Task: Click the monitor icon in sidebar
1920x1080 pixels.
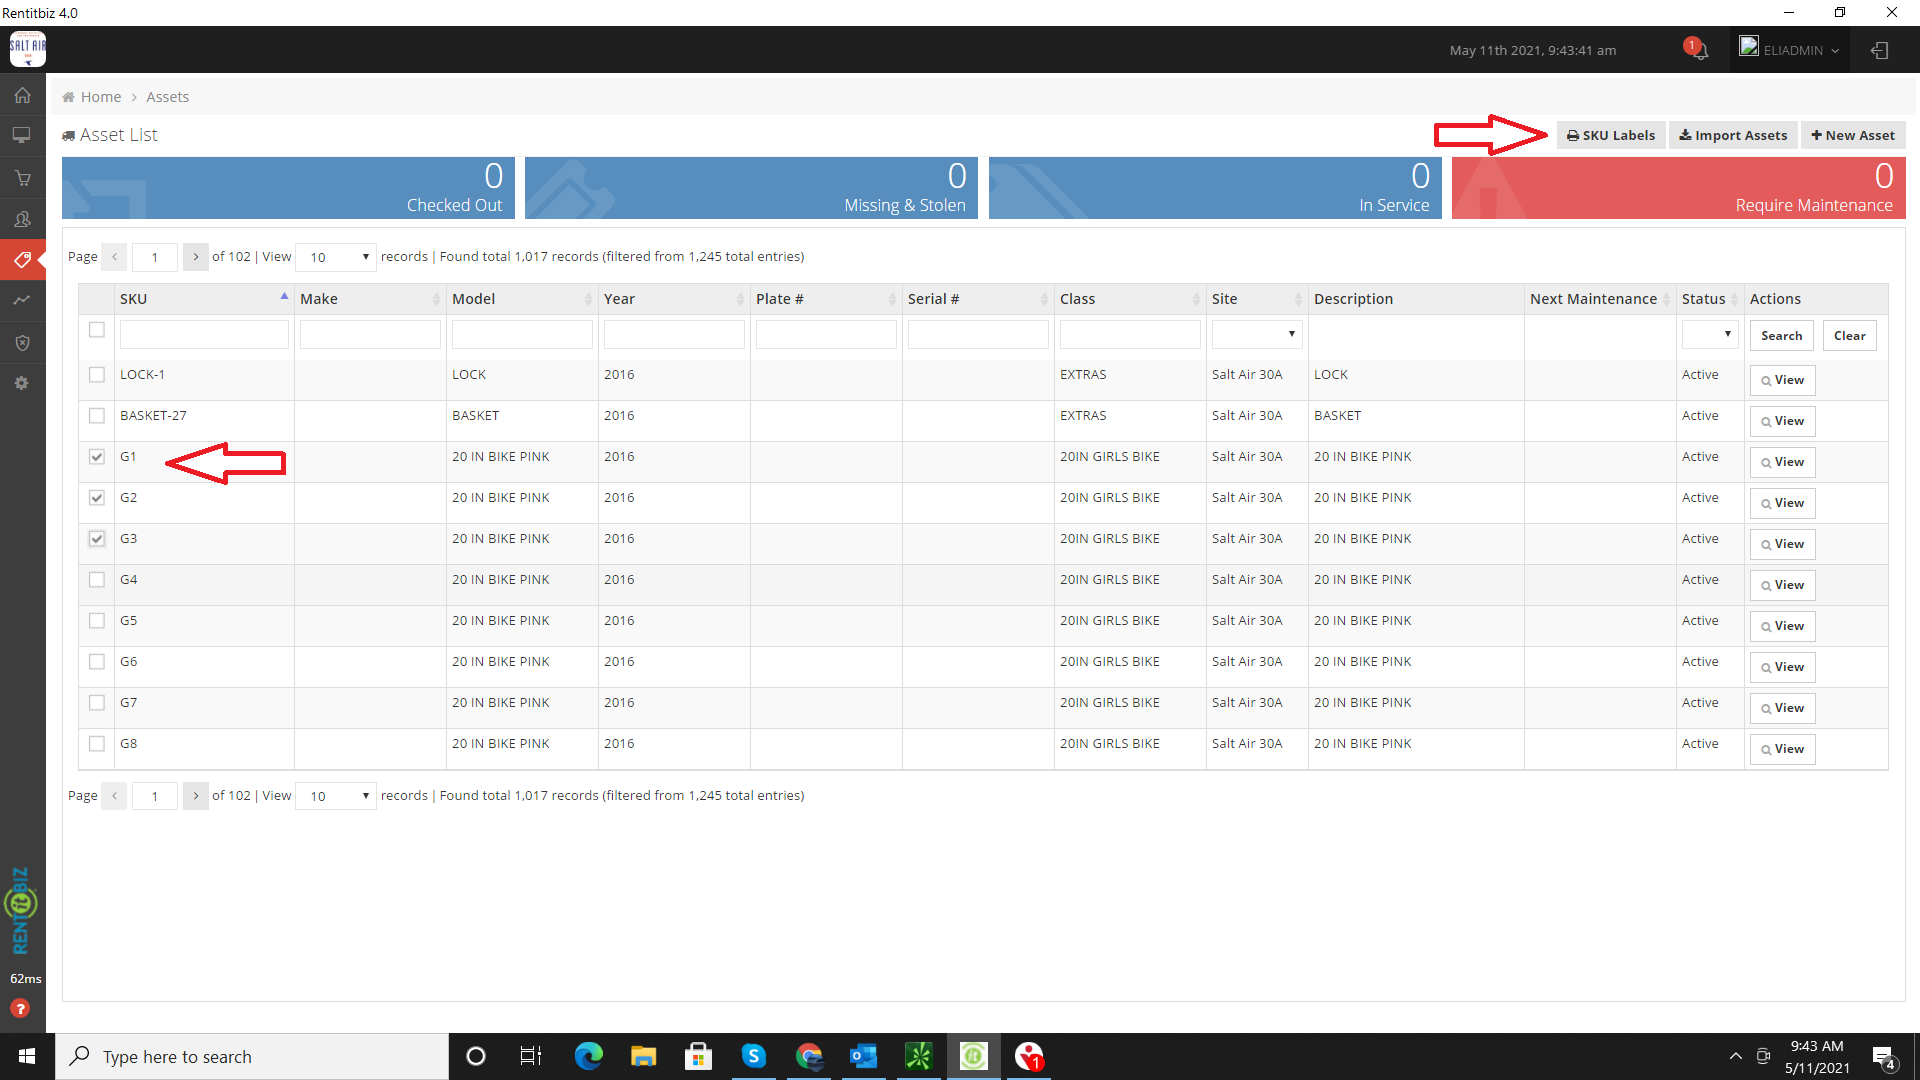Action: coord(22,135)
